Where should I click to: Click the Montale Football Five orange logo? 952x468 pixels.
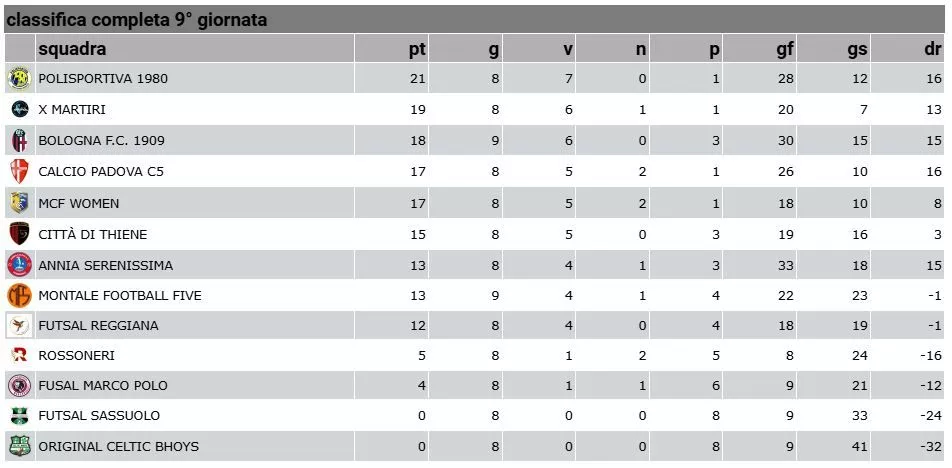coord(19,296)
